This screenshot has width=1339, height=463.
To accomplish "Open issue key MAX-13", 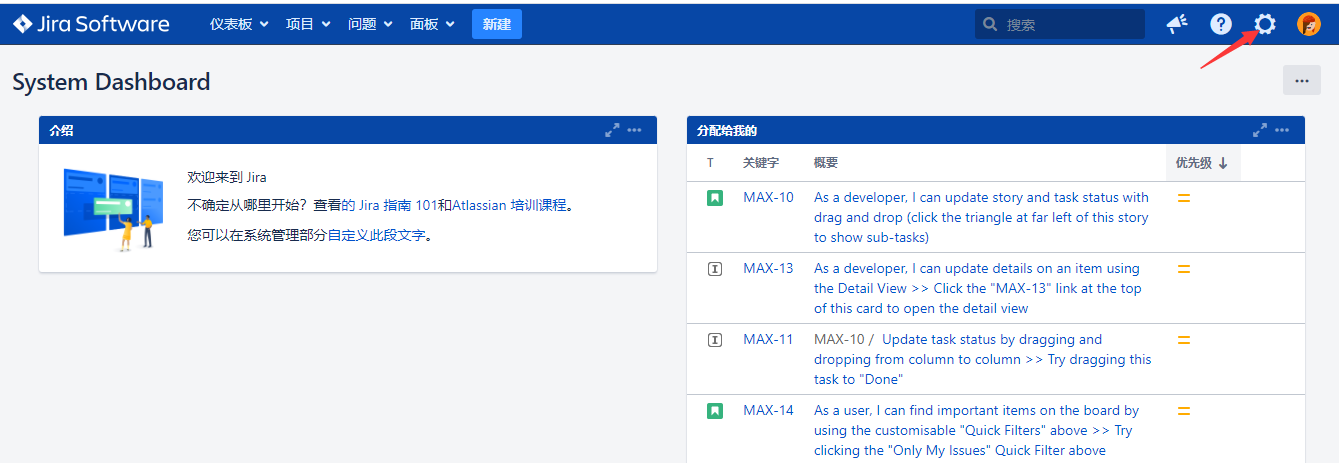I will click(x=768, y=269).
